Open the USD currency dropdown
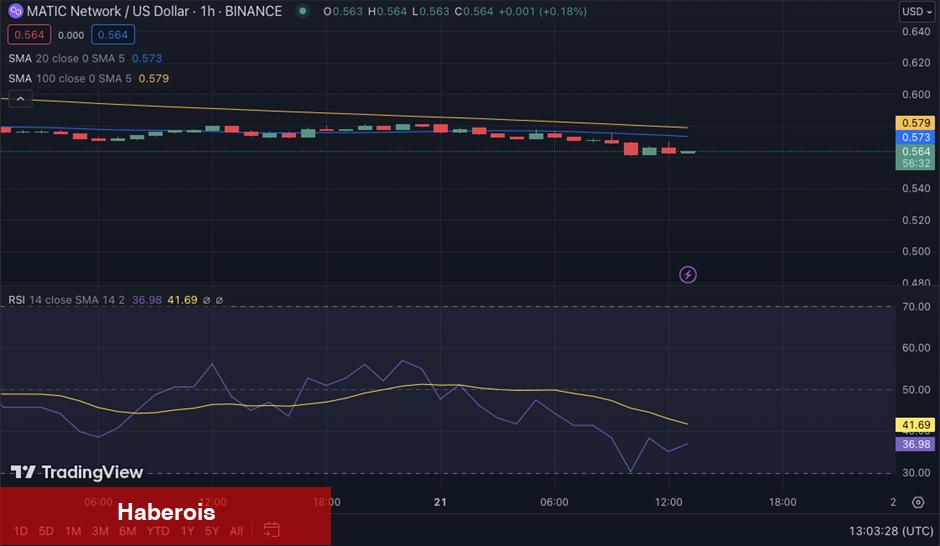 pyautogui.click(x=917, y=11)
